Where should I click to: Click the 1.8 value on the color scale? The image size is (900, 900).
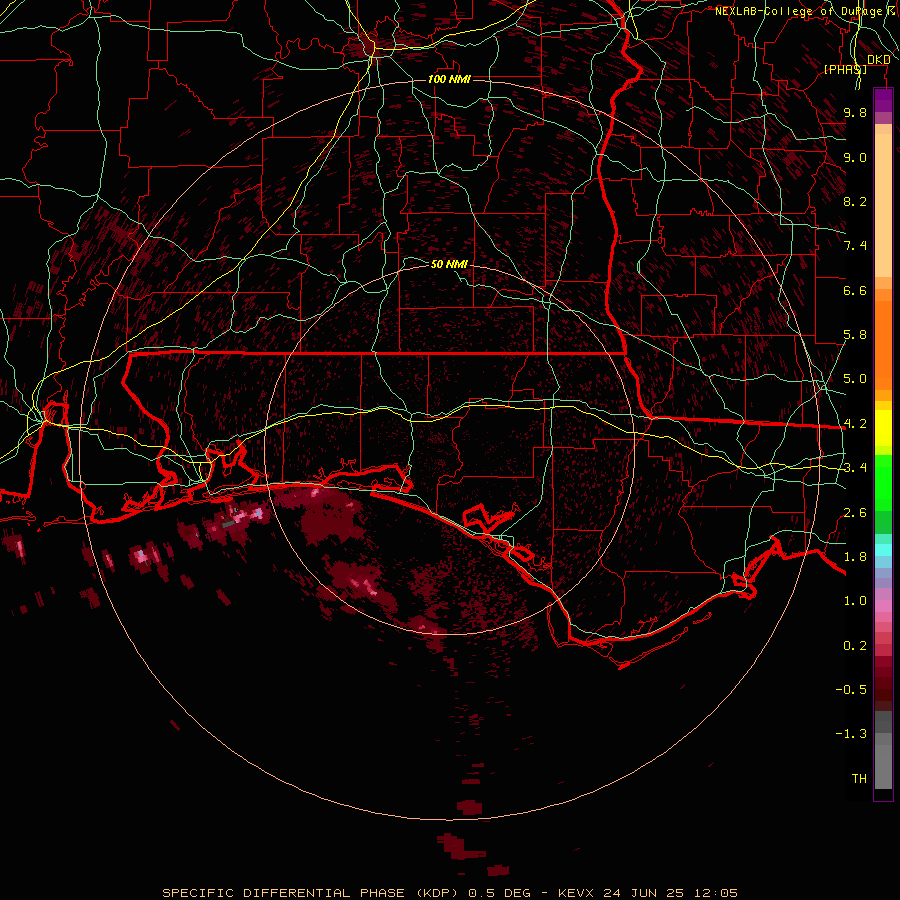coord(855,557)
